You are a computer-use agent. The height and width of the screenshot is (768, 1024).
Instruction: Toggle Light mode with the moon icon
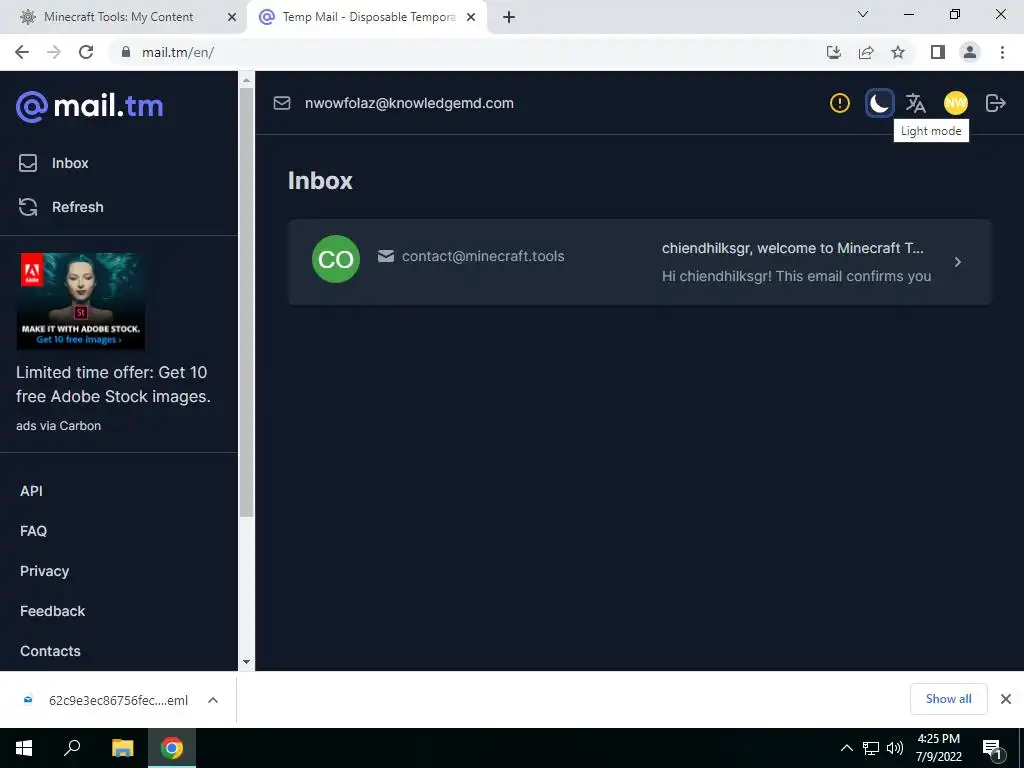[x=879, y=103]
